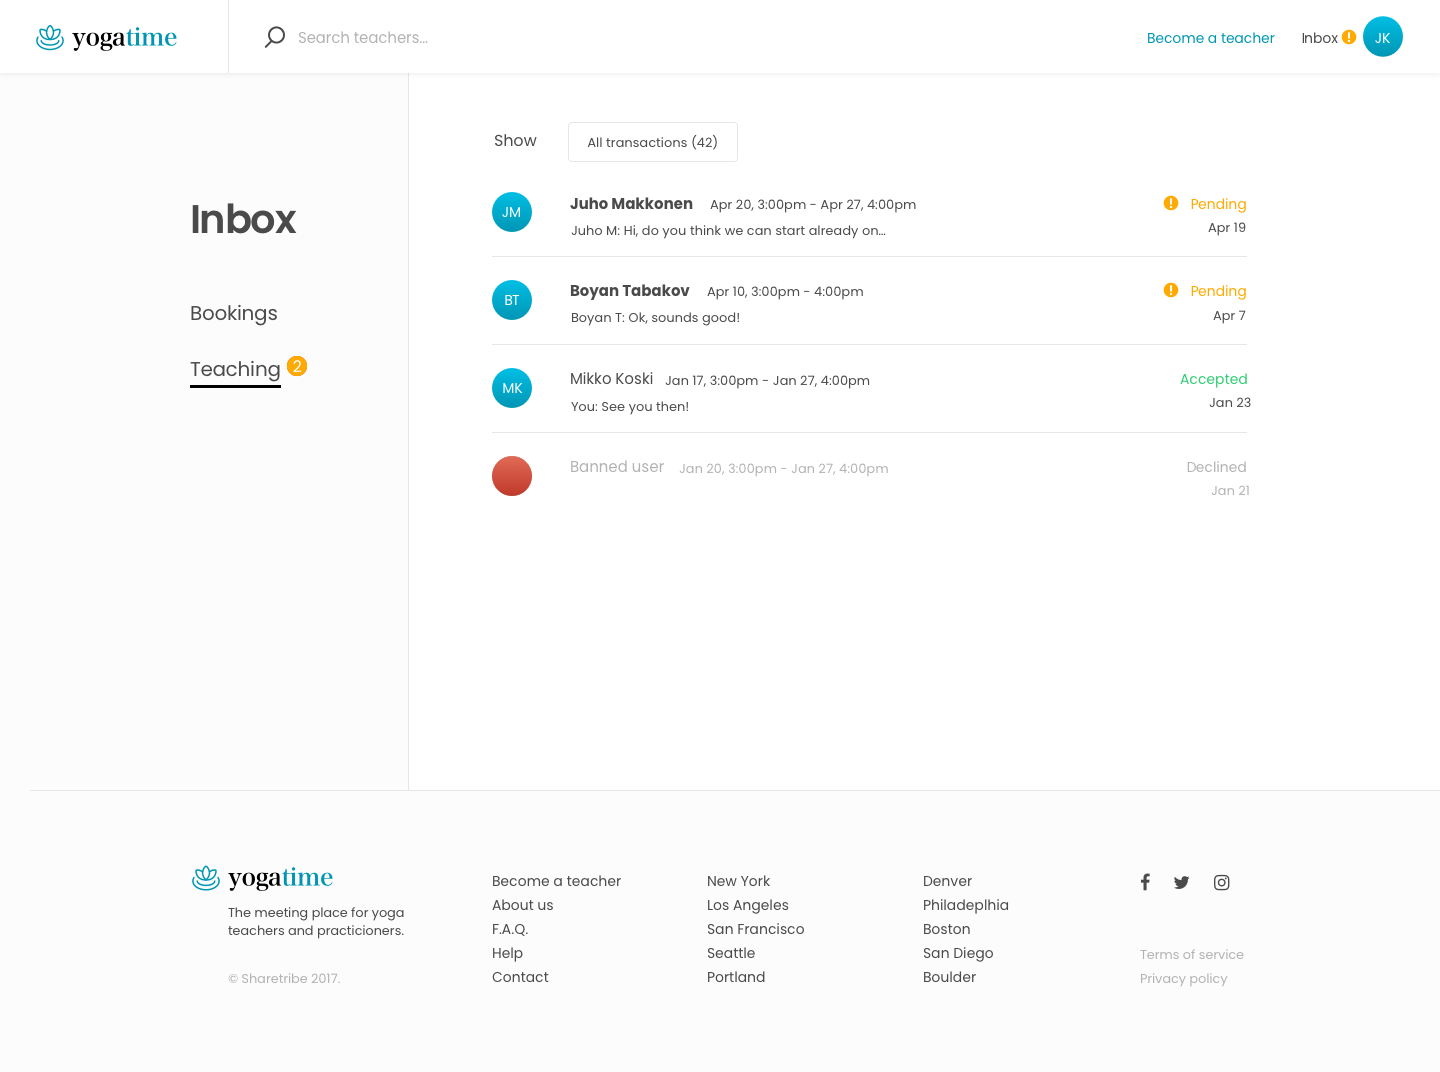Viewport: 1440px width, 1072px height.
Task: Open the conversation with Mikko Koski
Action: (611, 379)
